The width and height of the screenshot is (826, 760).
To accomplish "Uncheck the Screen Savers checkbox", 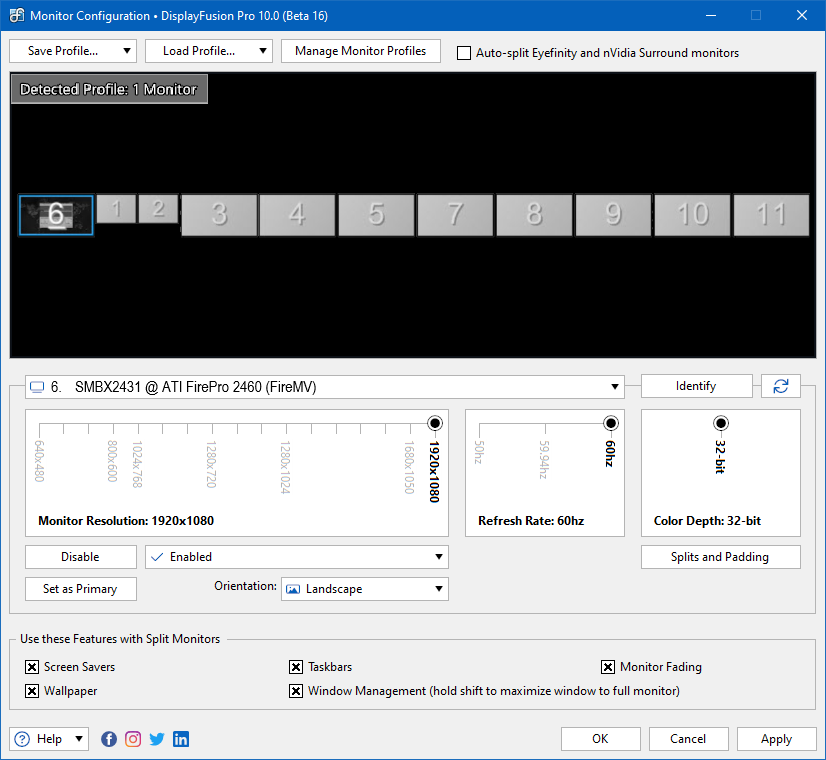I will (32, 667).
